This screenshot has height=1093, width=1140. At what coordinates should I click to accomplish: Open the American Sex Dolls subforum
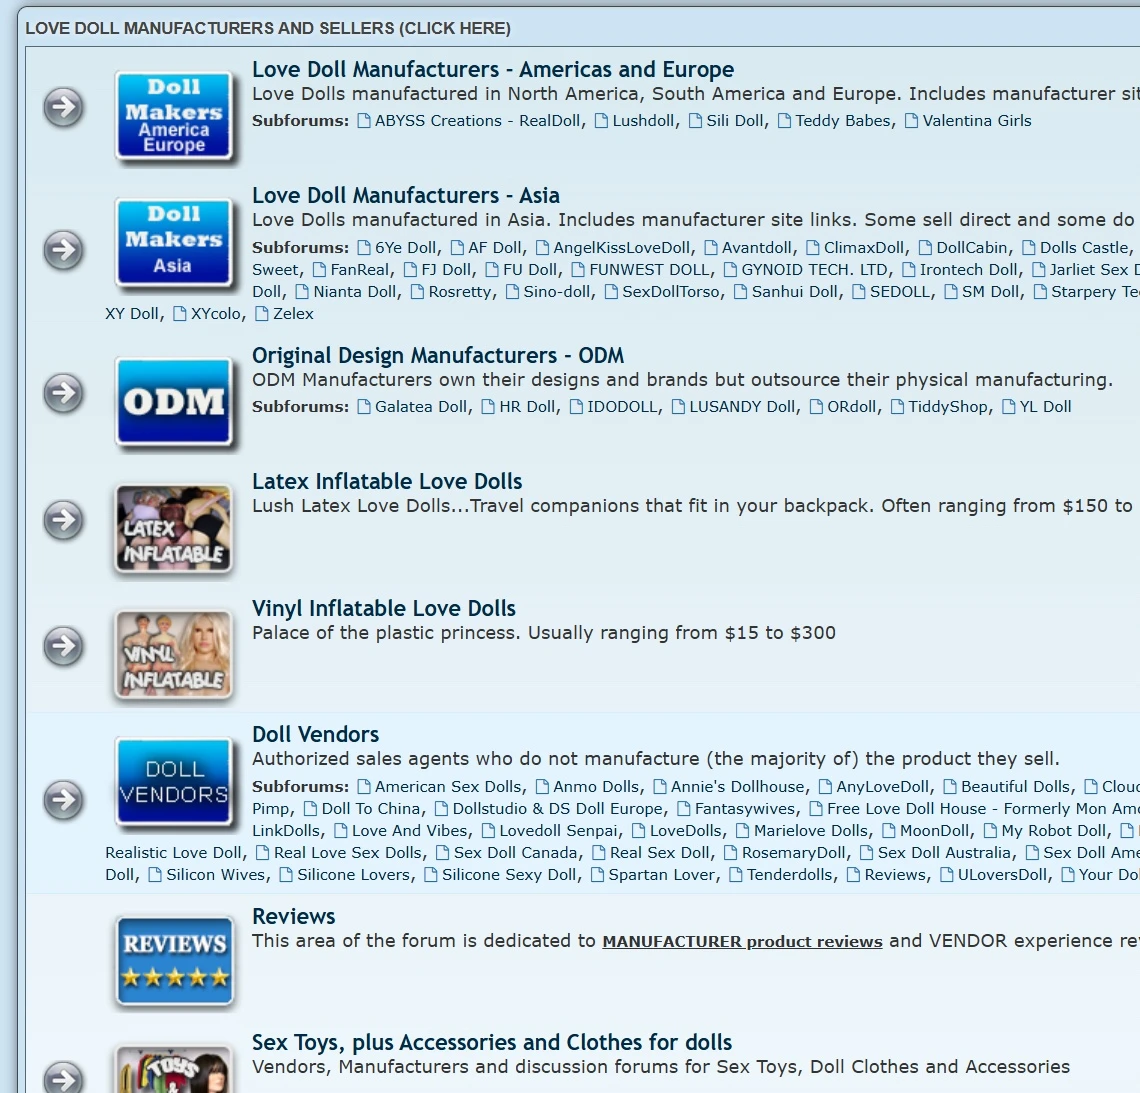[x=448, y=787]
